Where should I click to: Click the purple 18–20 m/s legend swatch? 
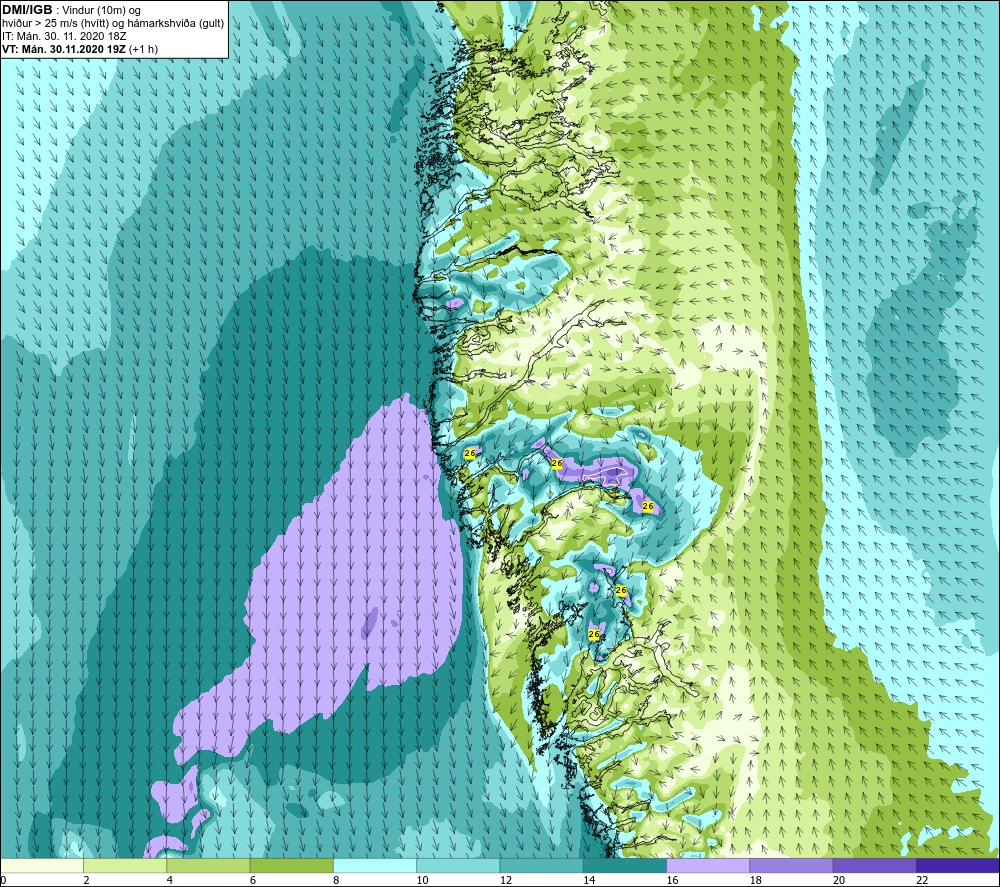pyautogui.click(x=791, y=865)
